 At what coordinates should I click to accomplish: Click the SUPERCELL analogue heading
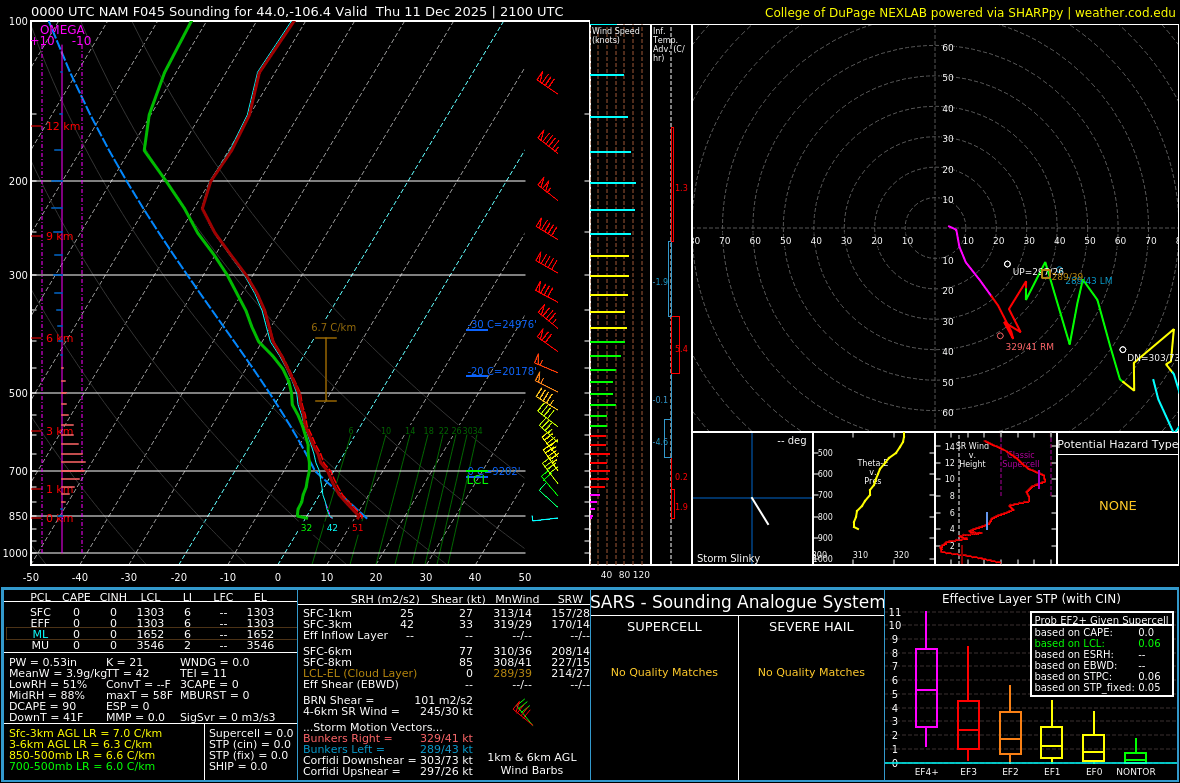pyautogui.click(x=664, y=627)
